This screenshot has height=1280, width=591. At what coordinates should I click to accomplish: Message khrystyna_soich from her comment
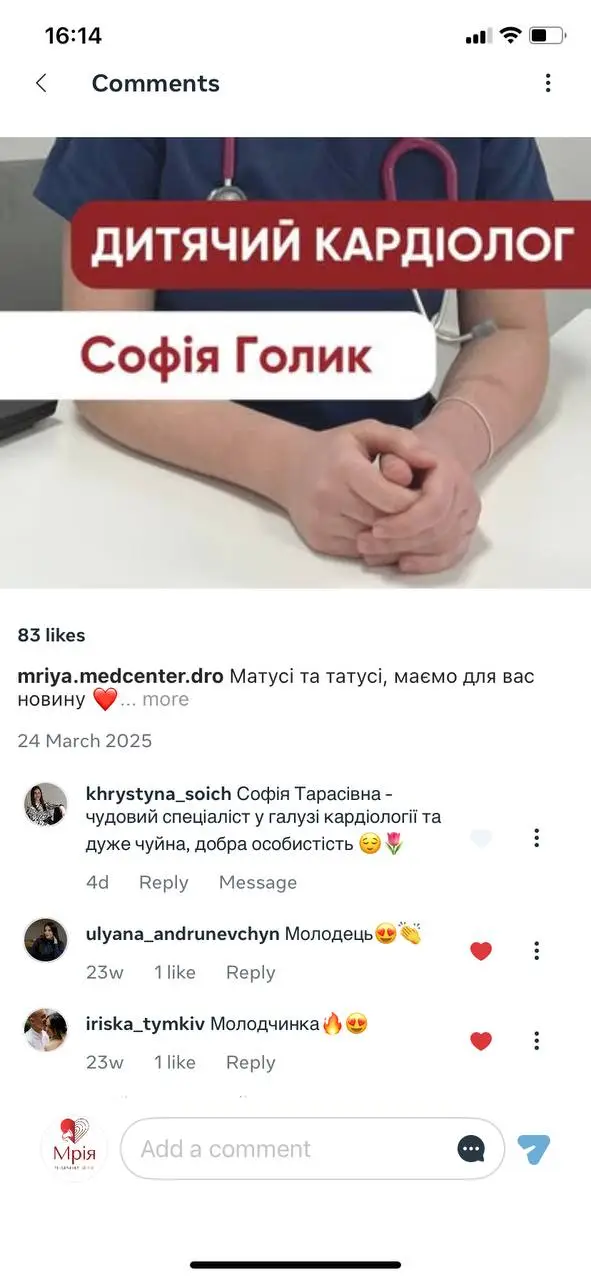point(258,882)
